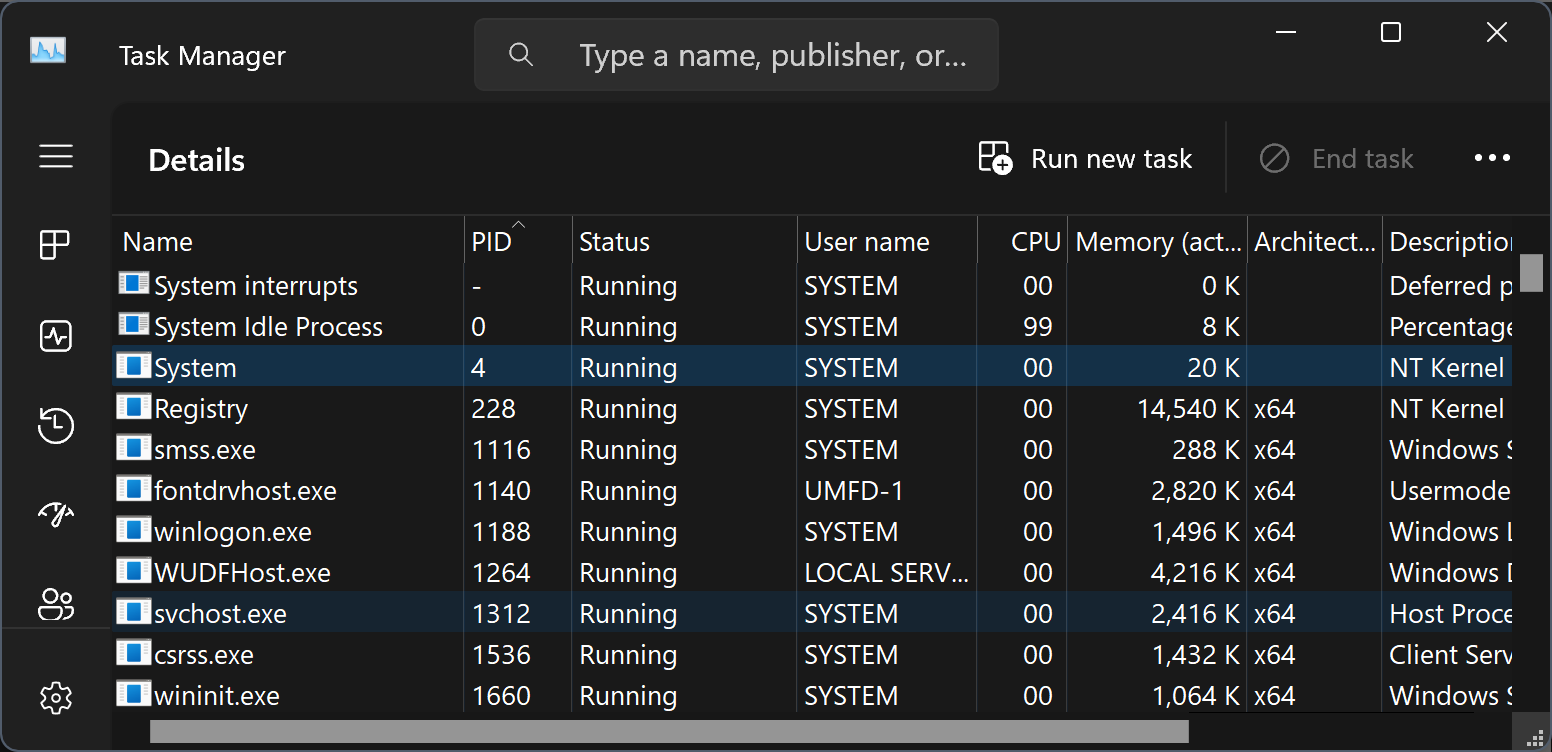Click PID value 1660
The image size is (1552, 752).
click(x=501, y=696)
